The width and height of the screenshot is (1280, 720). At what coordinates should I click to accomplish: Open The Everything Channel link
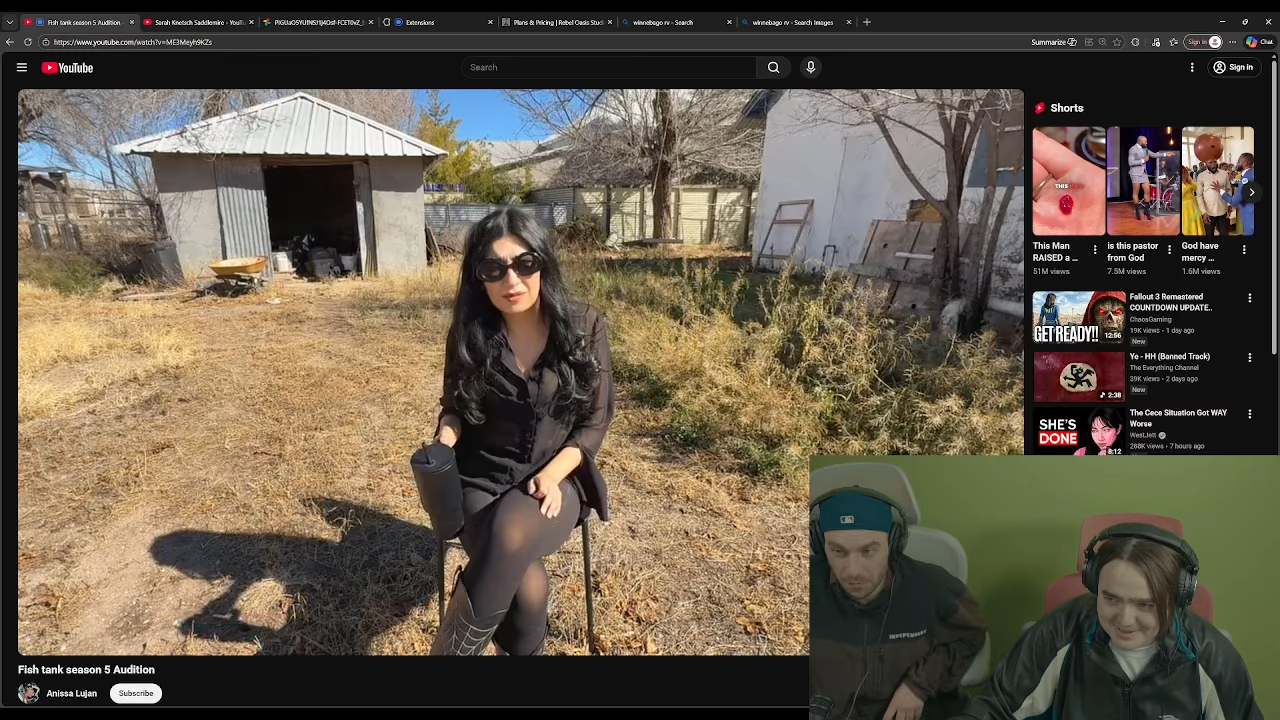pos(1164,368)
